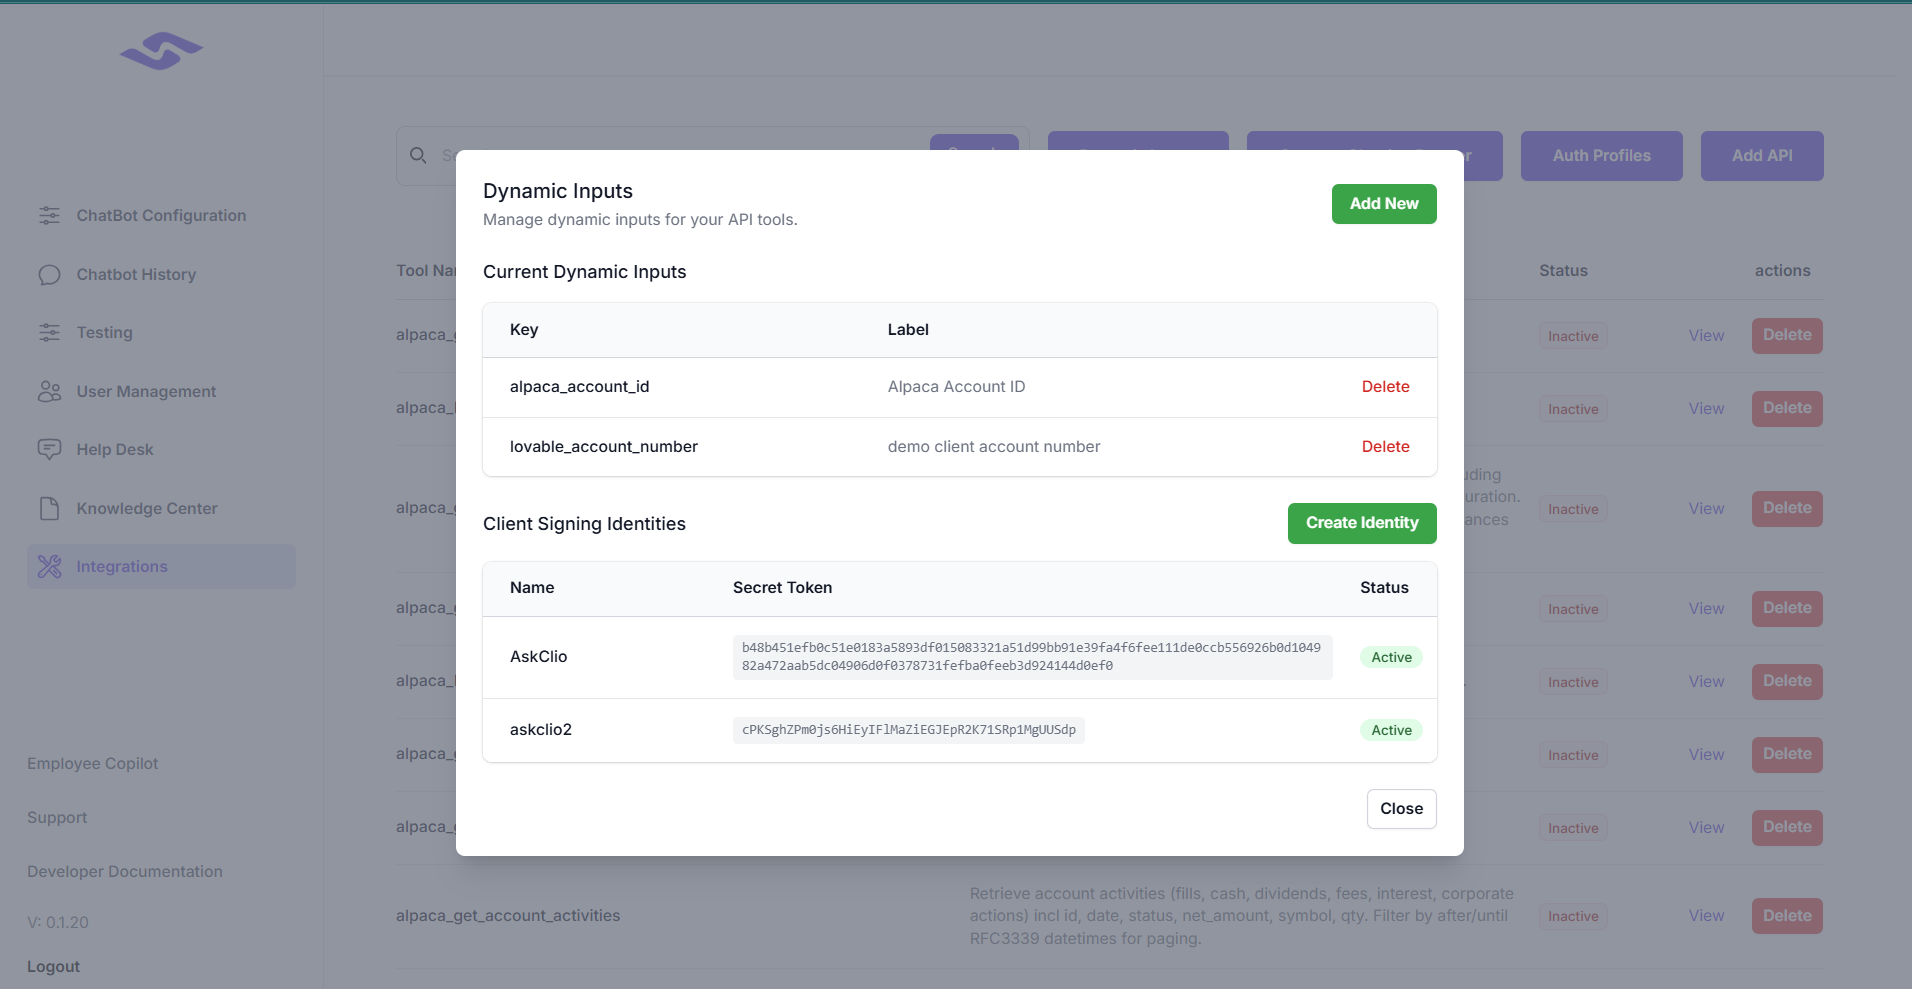Click the Integrations tools icon

pyautogui.click(x=49, y=566)
